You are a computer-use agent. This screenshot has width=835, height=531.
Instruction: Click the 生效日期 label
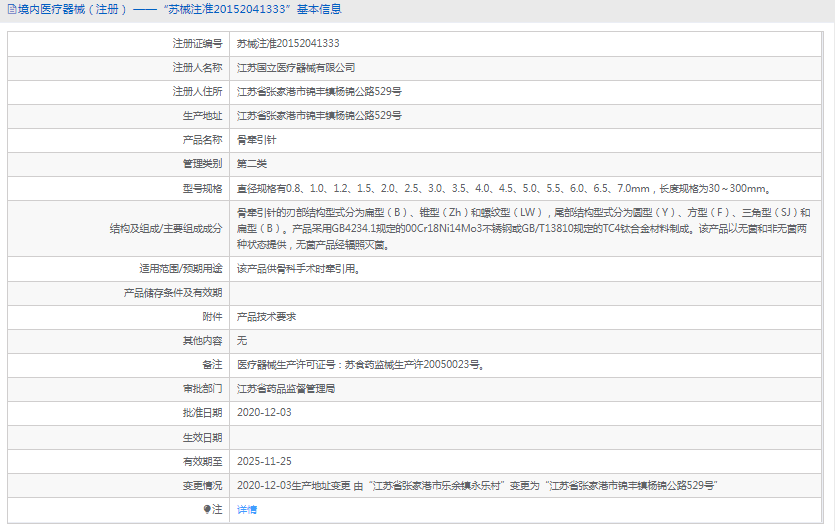pos(202,438)
